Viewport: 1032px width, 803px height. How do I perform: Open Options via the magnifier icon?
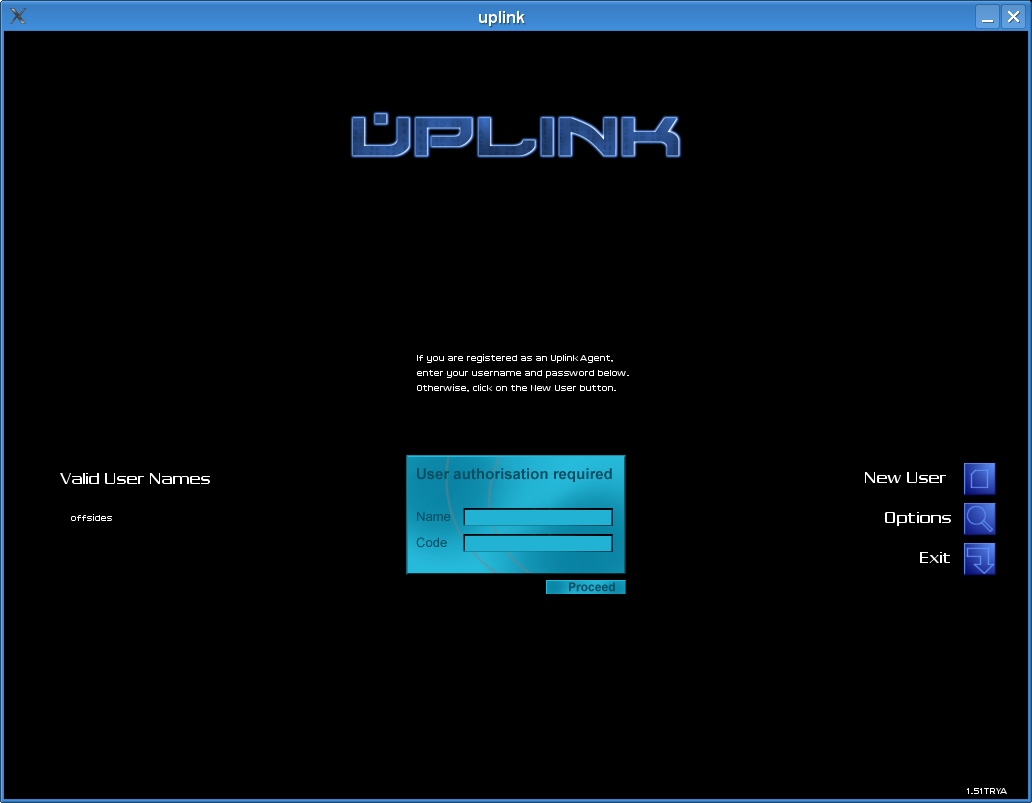coord(979,519)
